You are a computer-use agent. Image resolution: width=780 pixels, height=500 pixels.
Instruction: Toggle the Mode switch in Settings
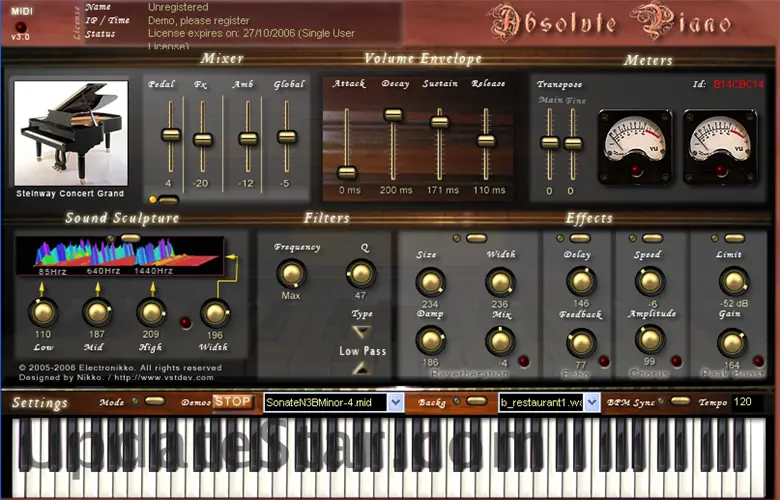(x=154, y=401)
